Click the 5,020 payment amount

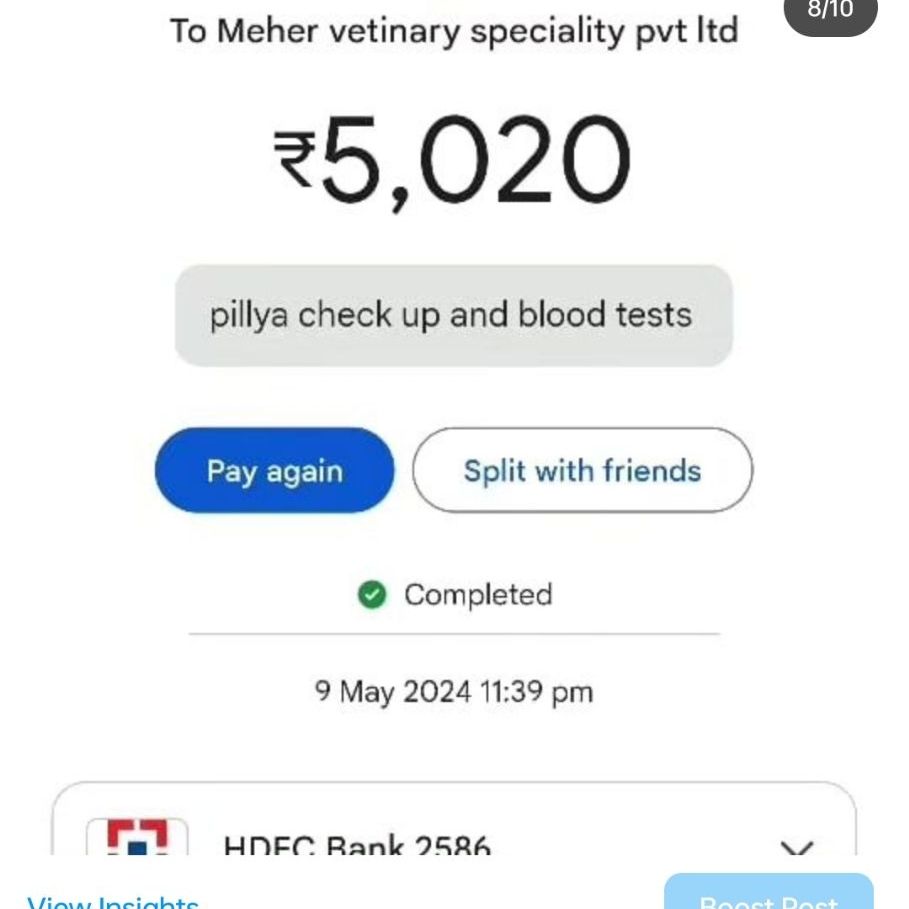(x=476, y=162)
